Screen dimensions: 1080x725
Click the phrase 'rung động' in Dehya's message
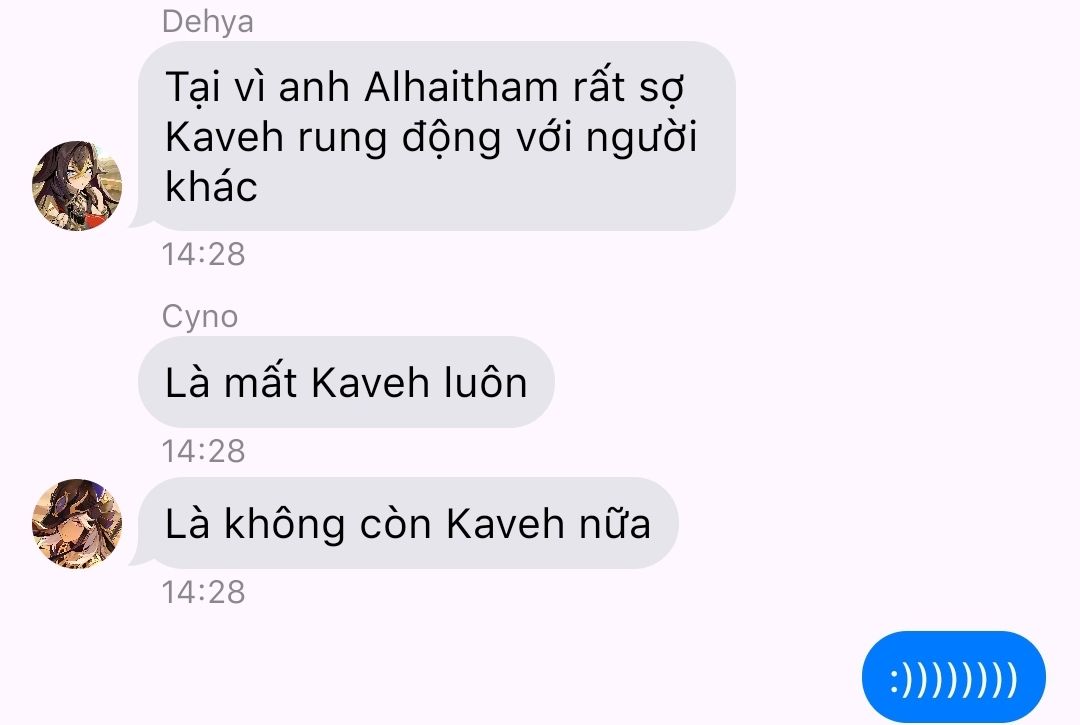coord(400,138)
